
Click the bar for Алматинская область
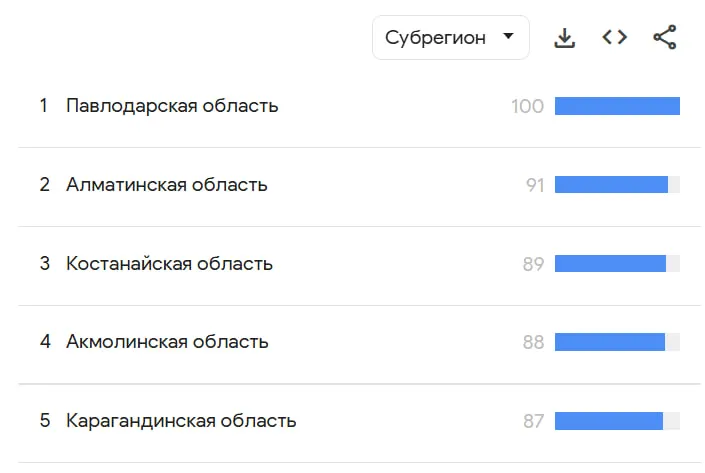point(612,185)
